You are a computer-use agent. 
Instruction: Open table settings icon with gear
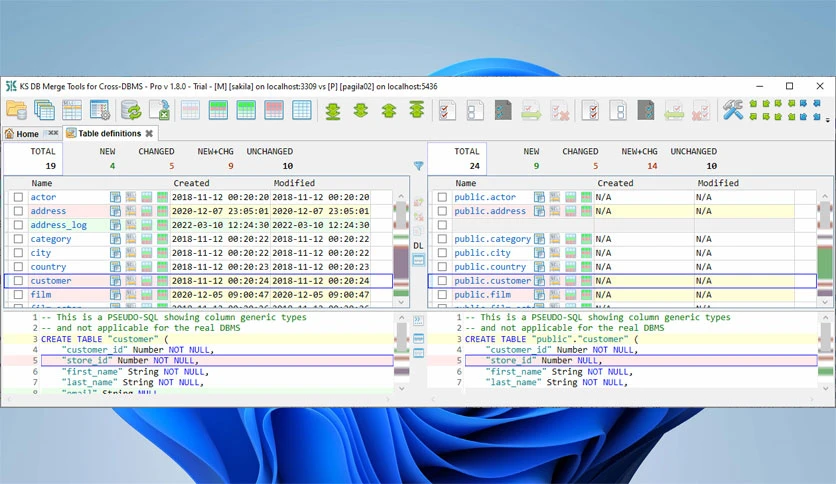click(100, 110)
